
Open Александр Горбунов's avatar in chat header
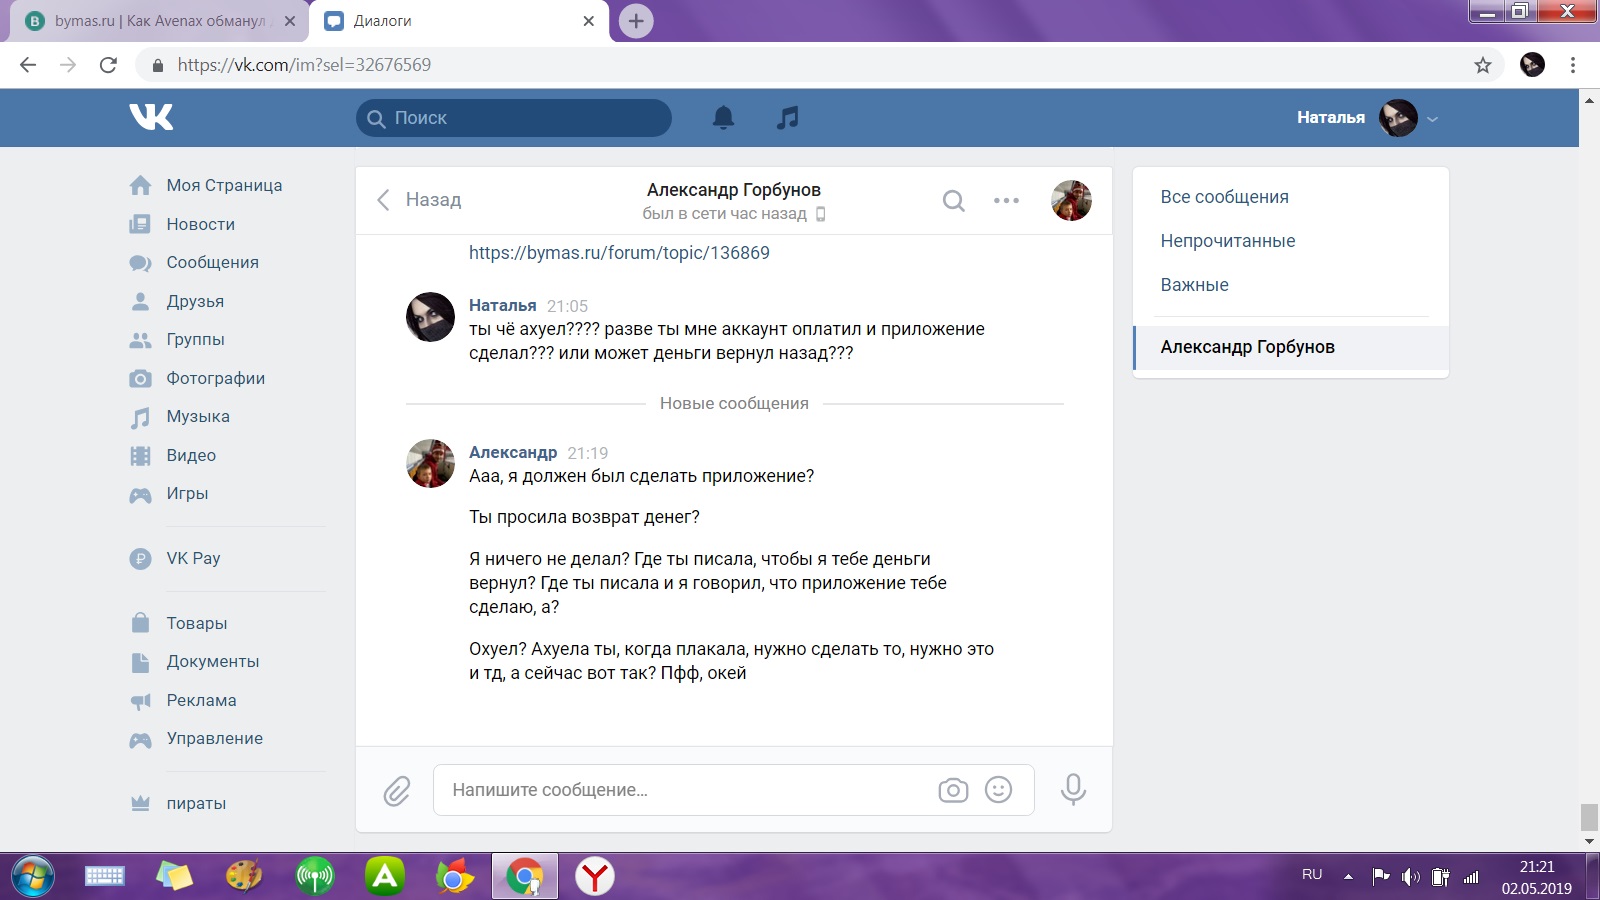coord(1071,201)
